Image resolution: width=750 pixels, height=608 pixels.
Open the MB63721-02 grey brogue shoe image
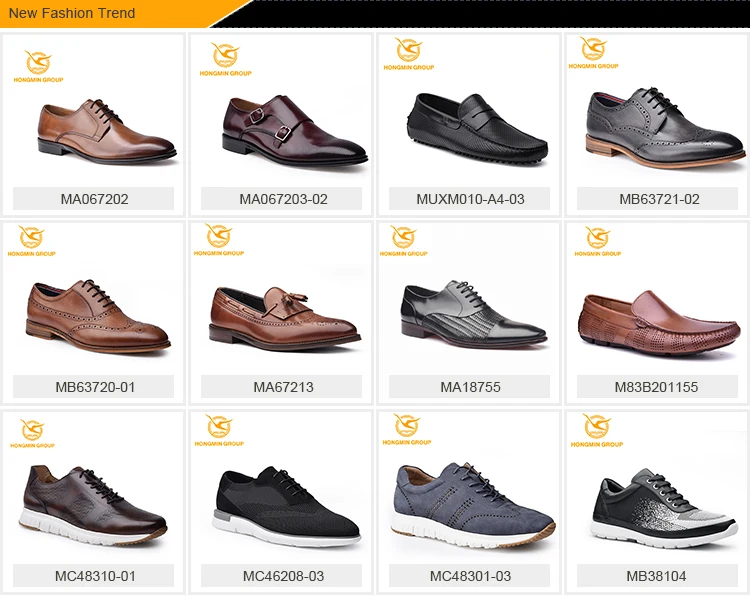coord(665,127)
